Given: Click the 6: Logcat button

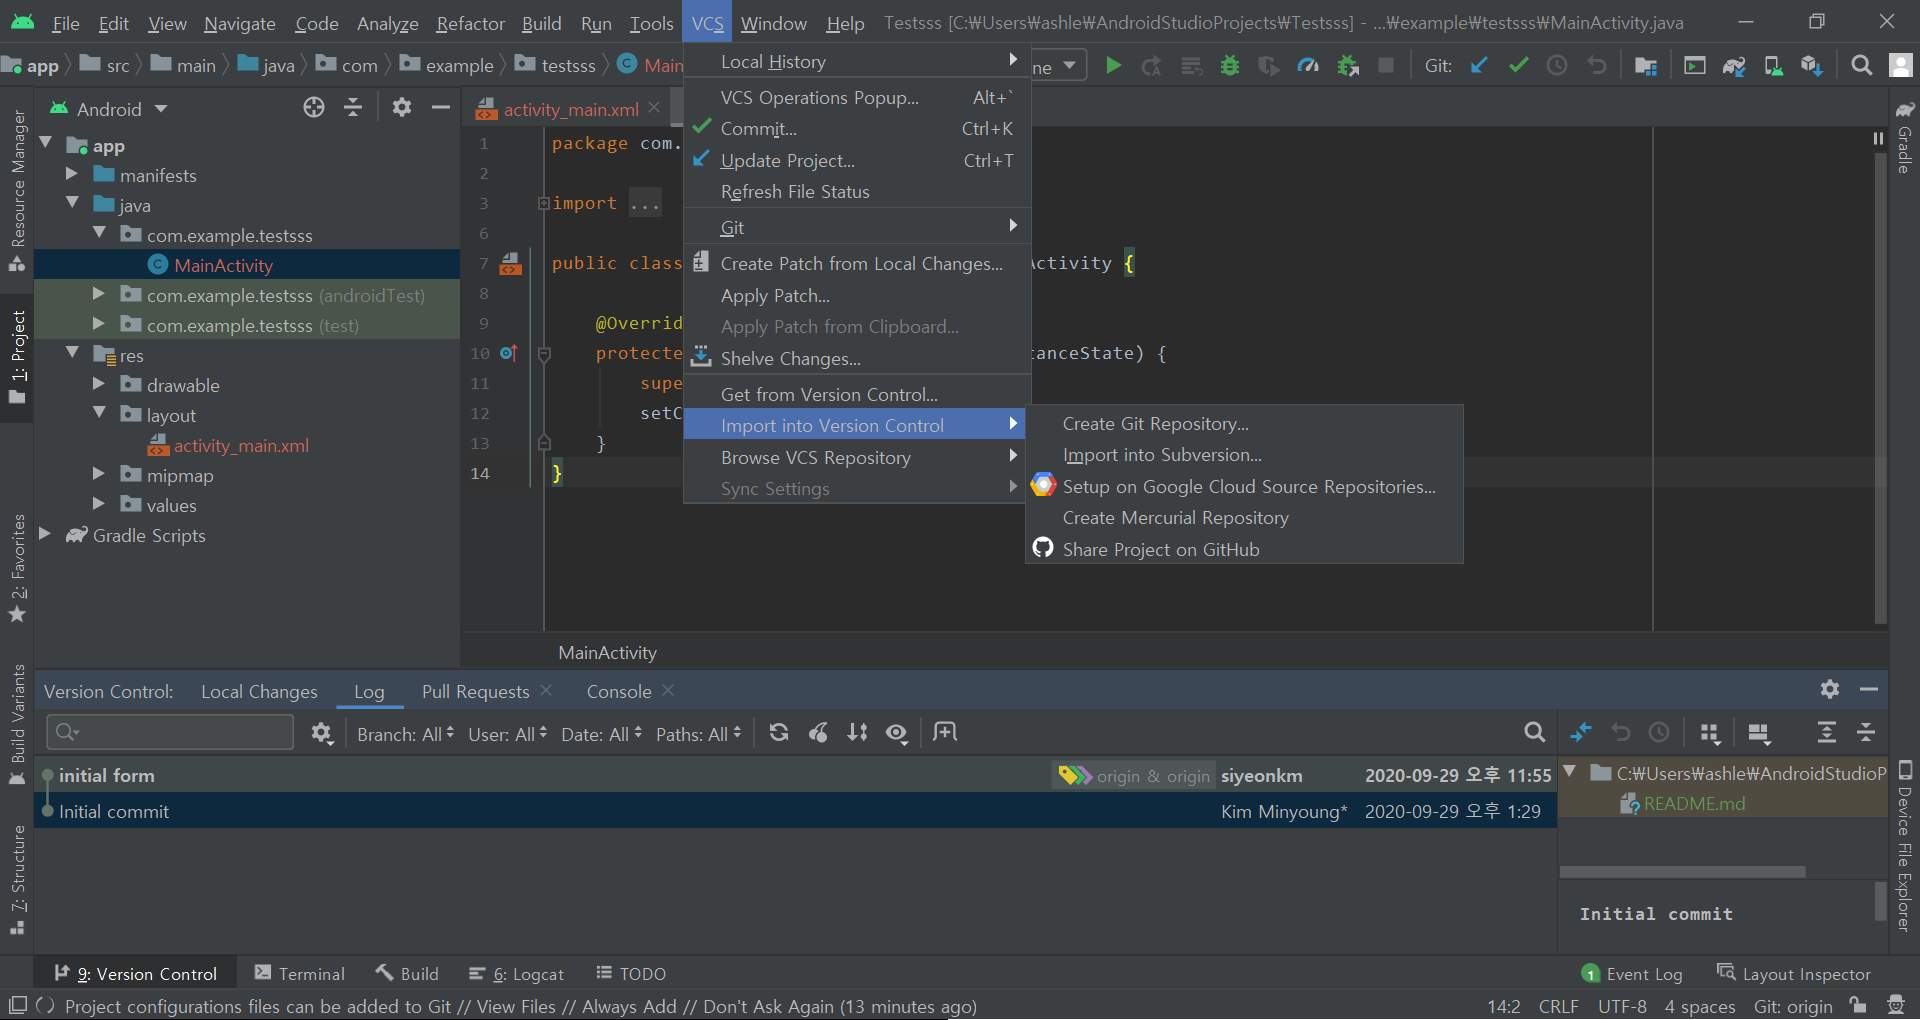Looking at the screenshot, I should point(516,973).
